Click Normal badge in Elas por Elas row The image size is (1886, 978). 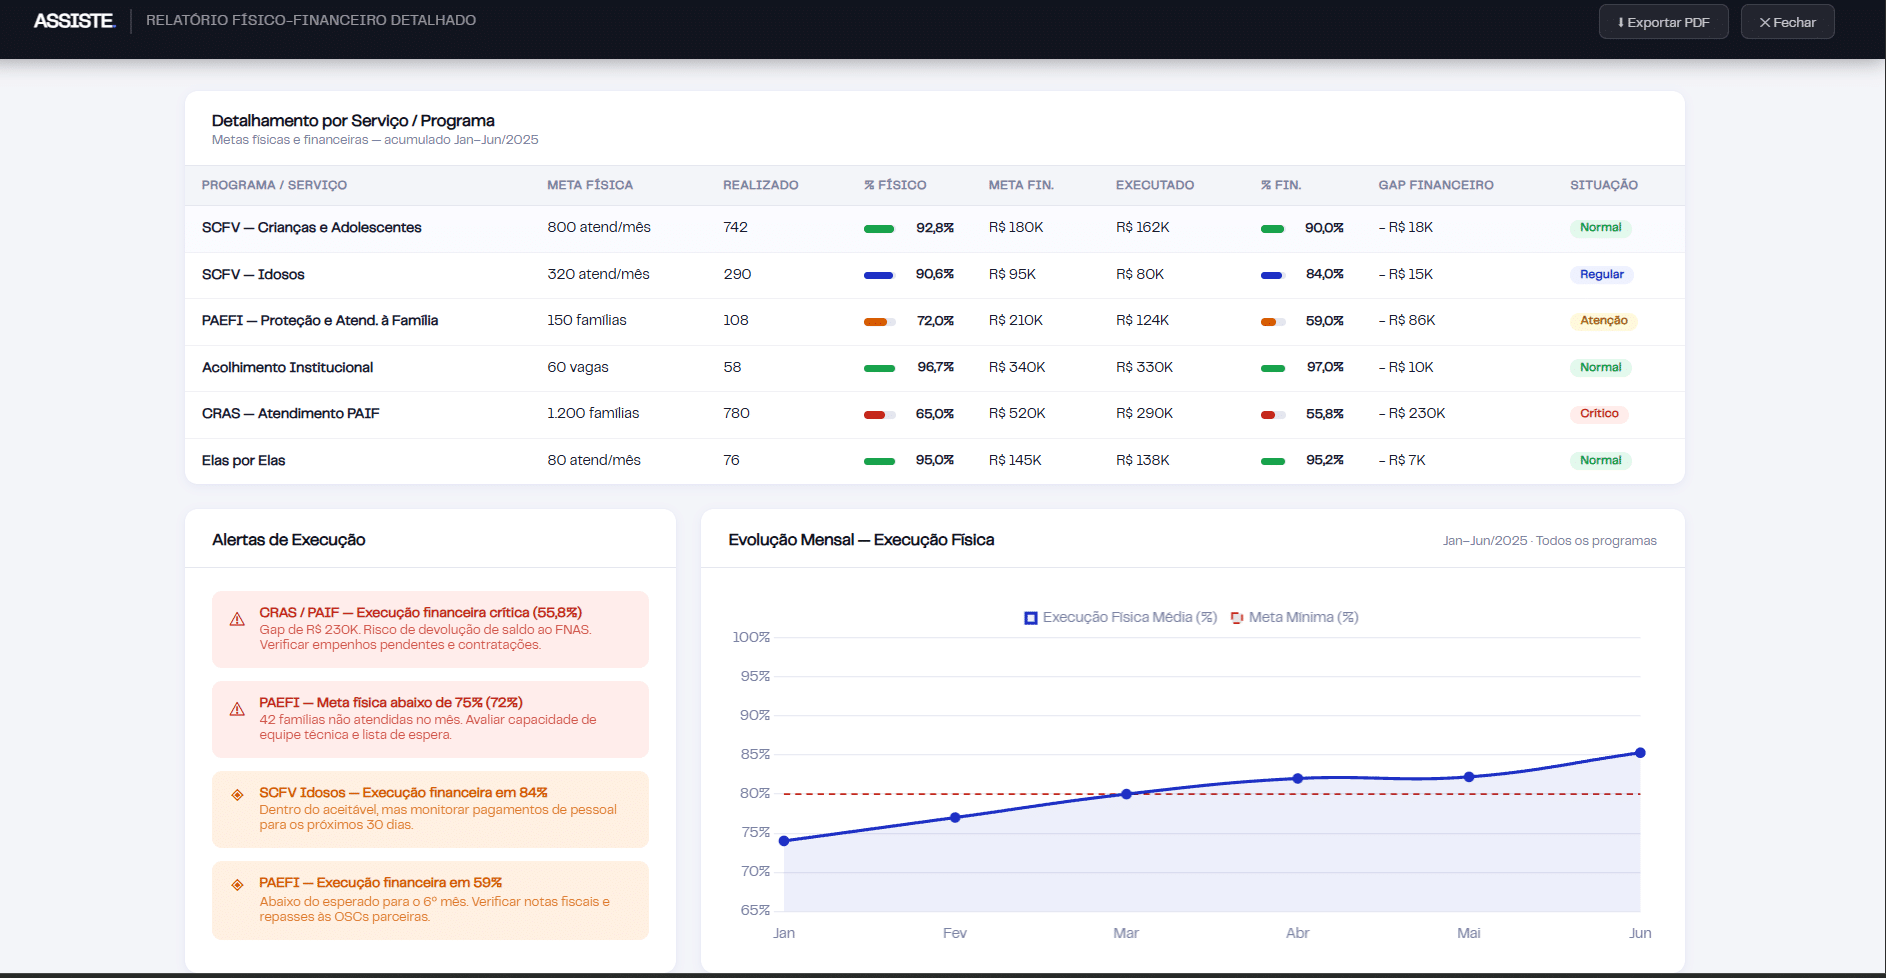1601,461
